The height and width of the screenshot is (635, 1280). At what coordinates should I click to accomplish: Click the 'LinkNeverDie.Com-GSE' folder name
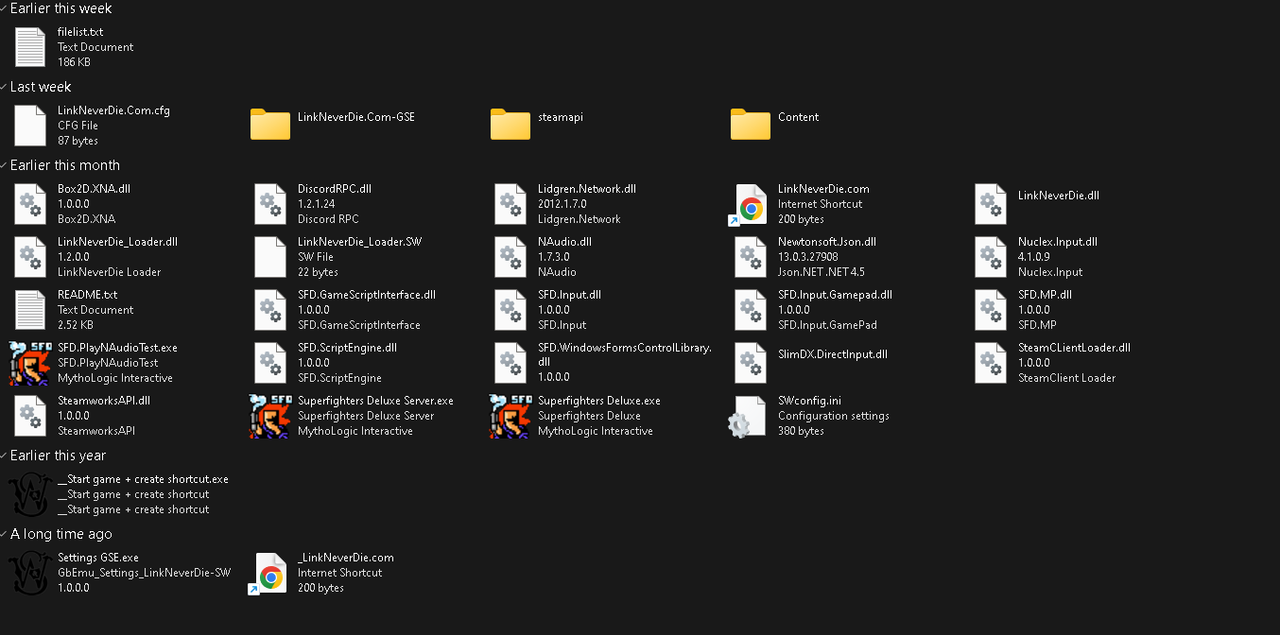pos(356,117)
